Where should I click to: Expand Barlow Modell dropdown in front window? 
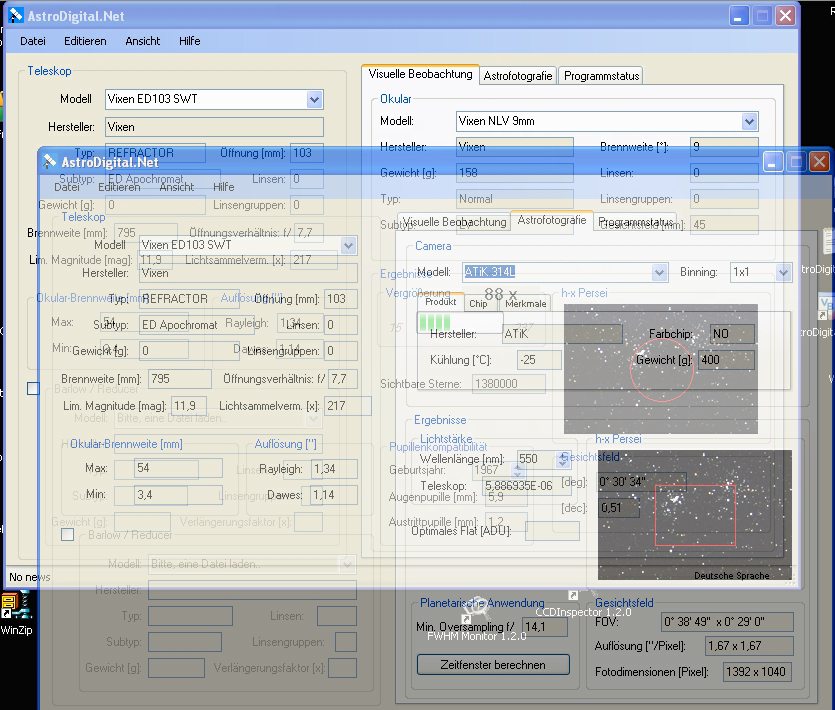(347, 564)
